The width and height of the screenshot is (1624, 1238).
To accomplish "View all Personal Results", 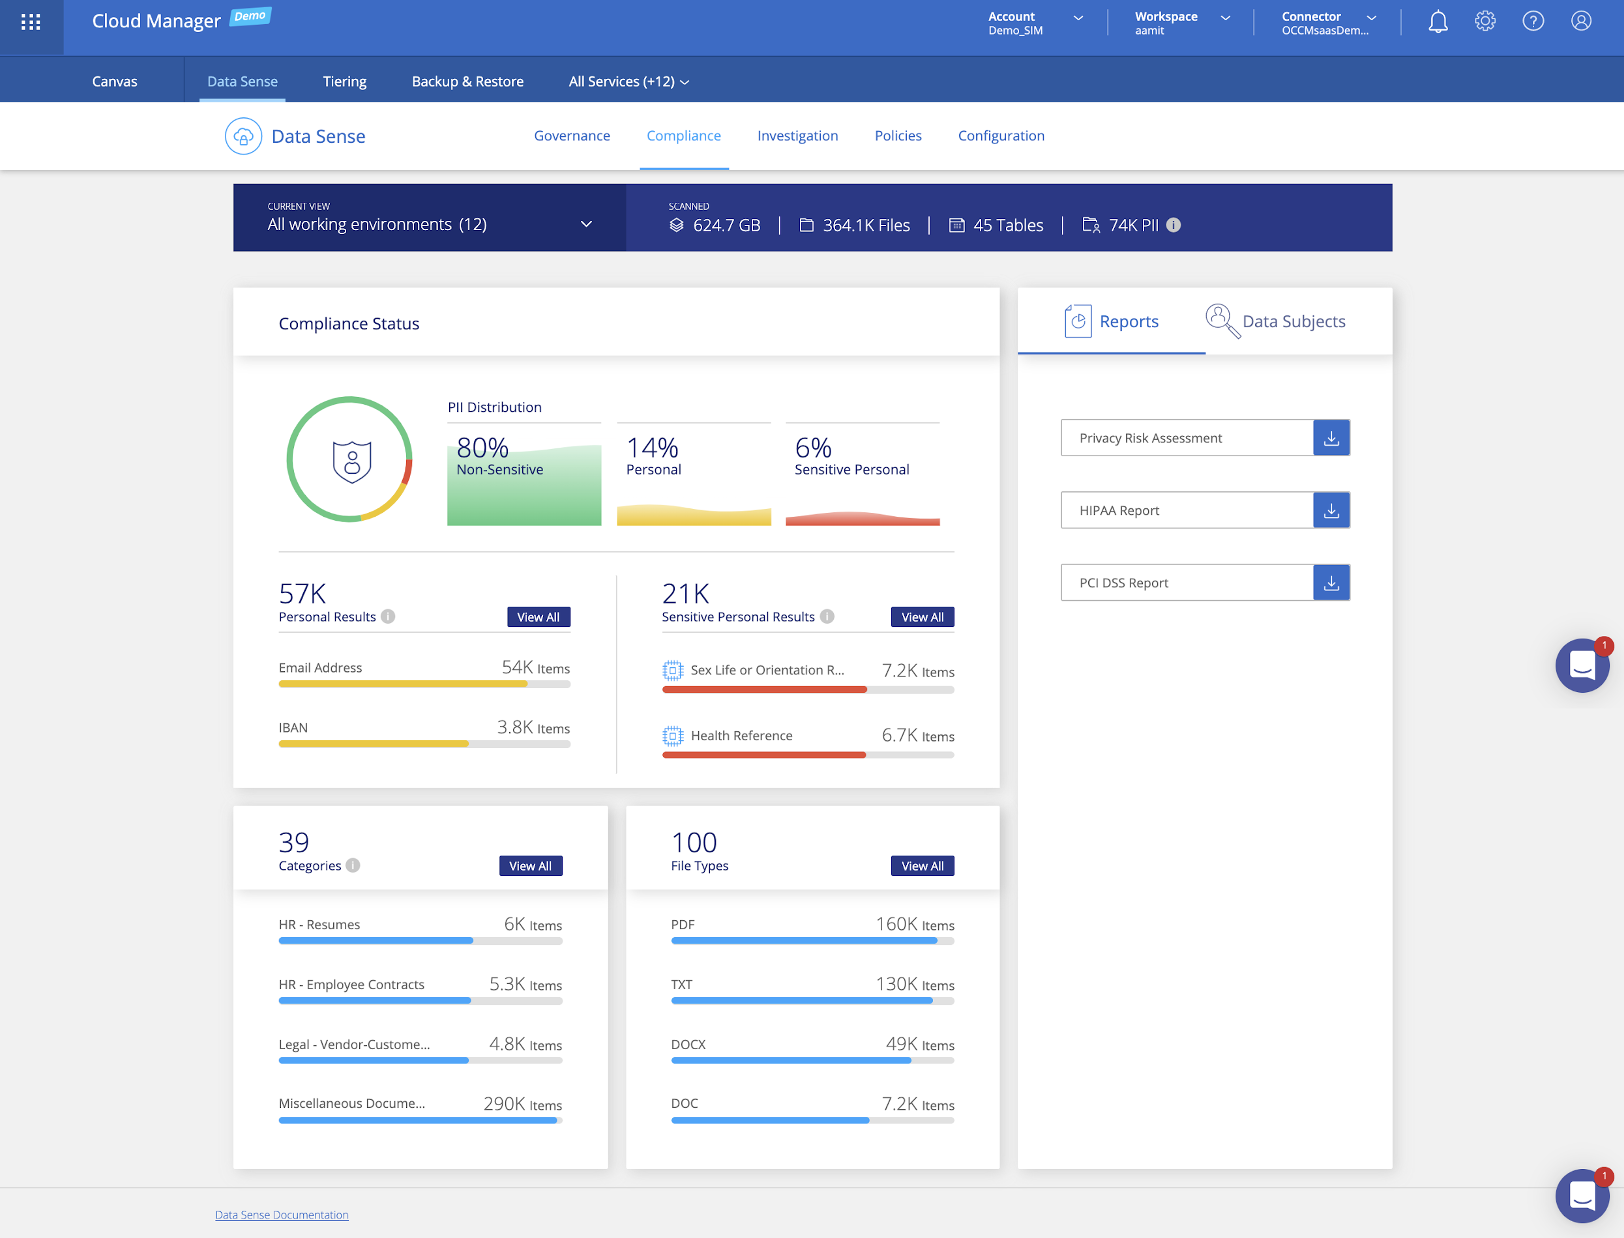I will (538, 617).
